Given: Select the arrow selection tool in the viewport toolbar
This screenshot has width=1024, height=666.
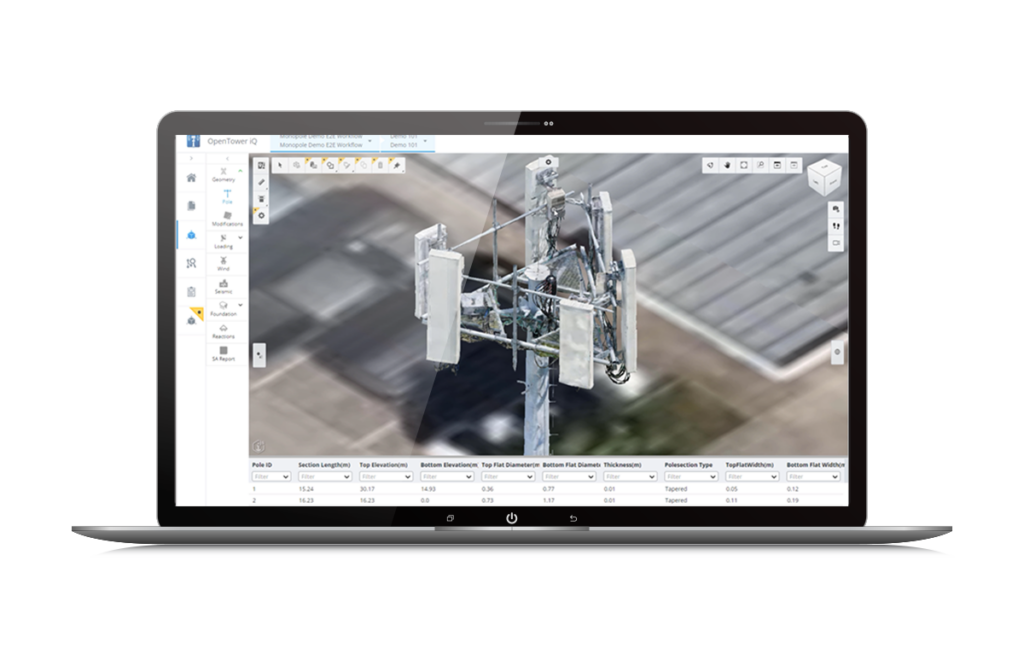Looking at the screenshot, I should (280, 165).
